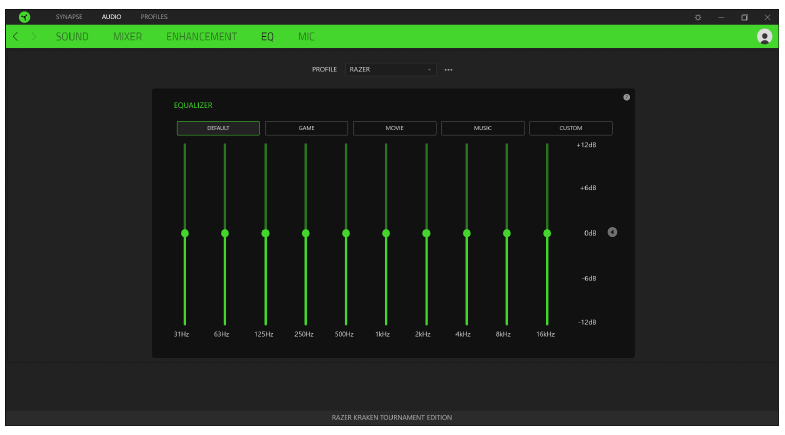This screenshot has height=435, width=785.
Task: Click the +6dB scale label
Action: click(x=588, y=188)
